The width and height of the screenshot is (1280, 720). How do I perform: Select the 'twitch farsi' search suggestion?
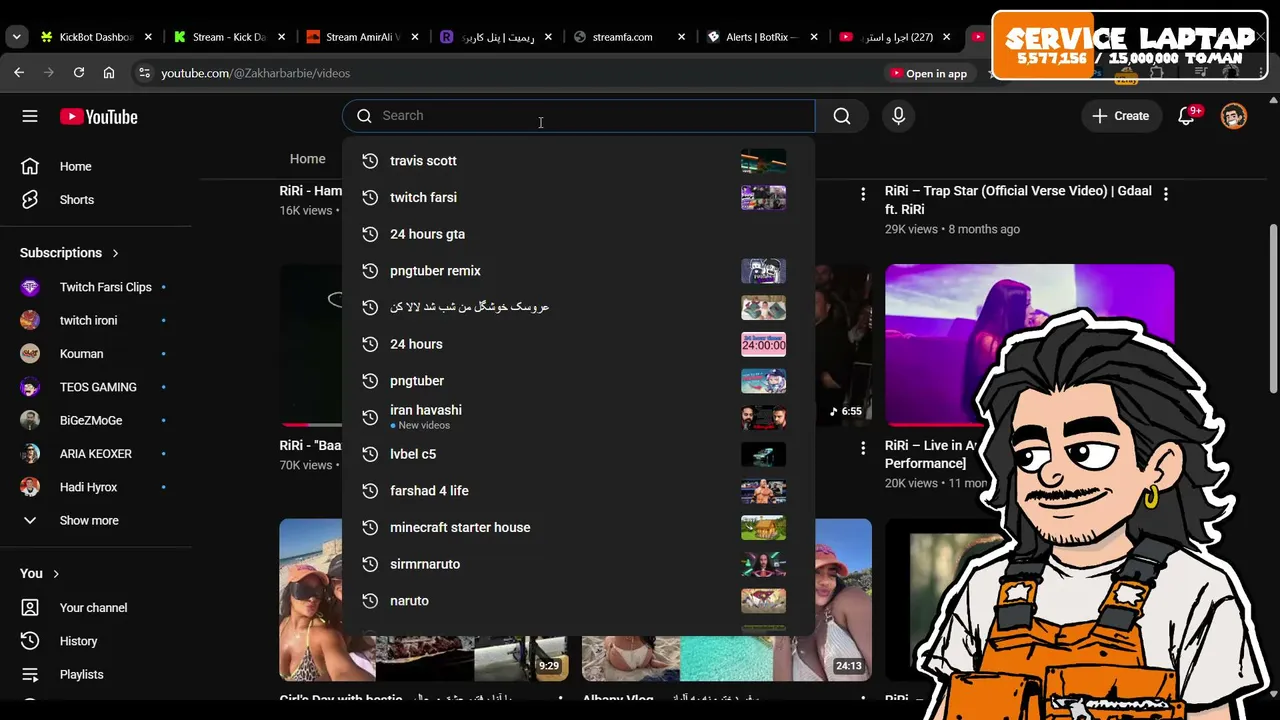click(578, 197)
